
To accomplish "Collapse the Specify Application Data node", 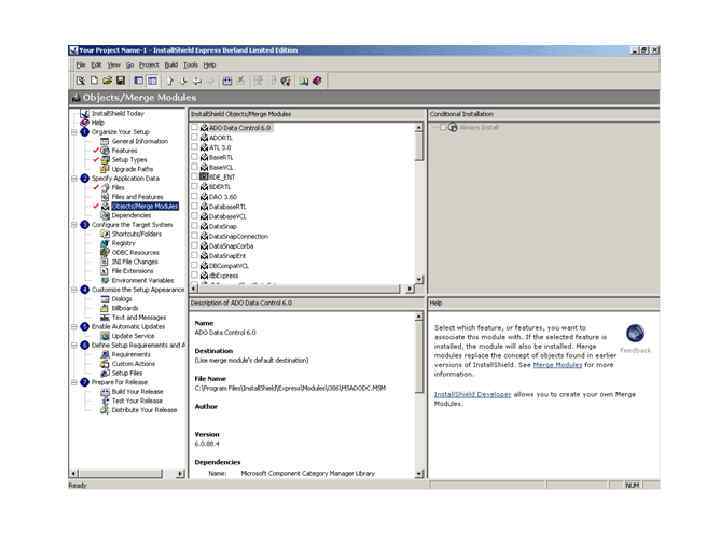I will (x=74, y=178).
